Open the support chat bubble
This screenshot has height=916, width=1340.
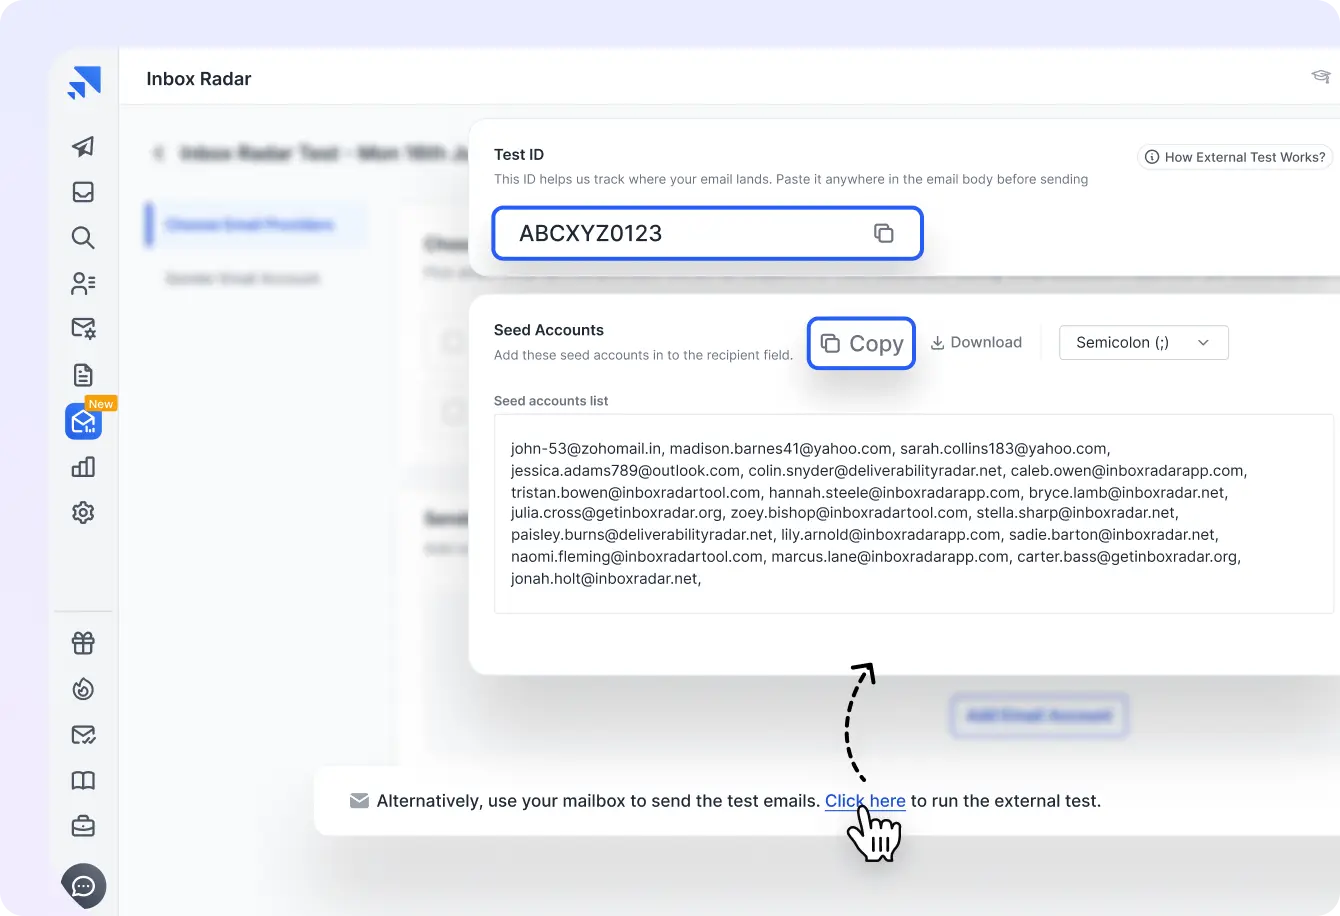pyautogui.click(x=83, y=886)
